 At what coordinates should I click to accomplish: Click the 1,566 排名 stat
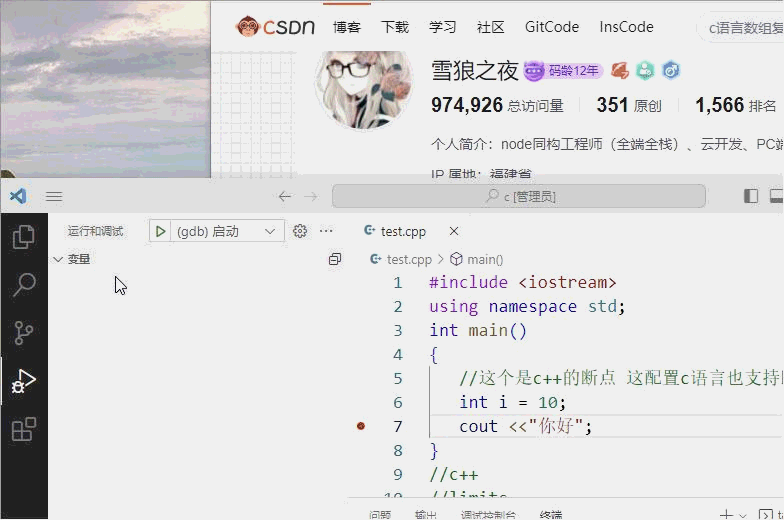(x=736, y=106)
